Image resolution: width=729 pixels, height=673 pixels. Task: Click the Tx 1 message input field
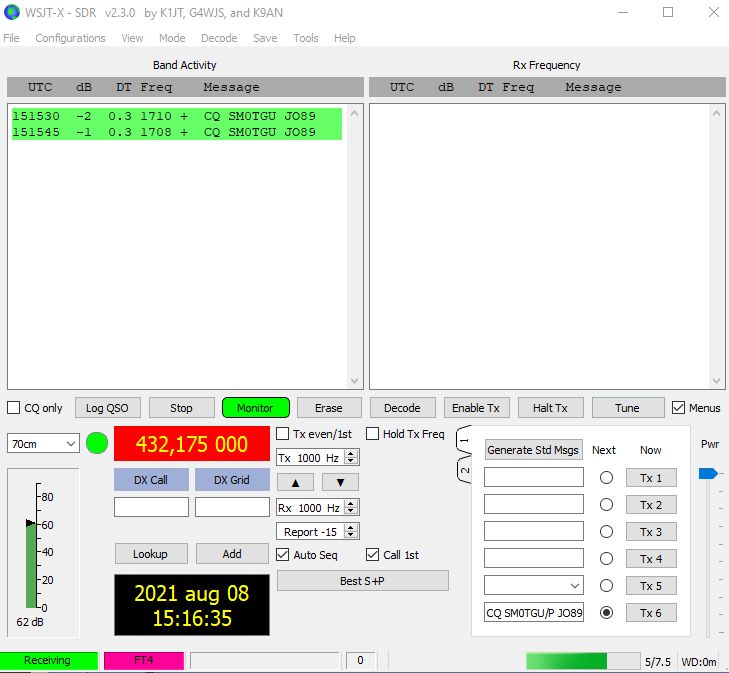(x=534, y=477)
